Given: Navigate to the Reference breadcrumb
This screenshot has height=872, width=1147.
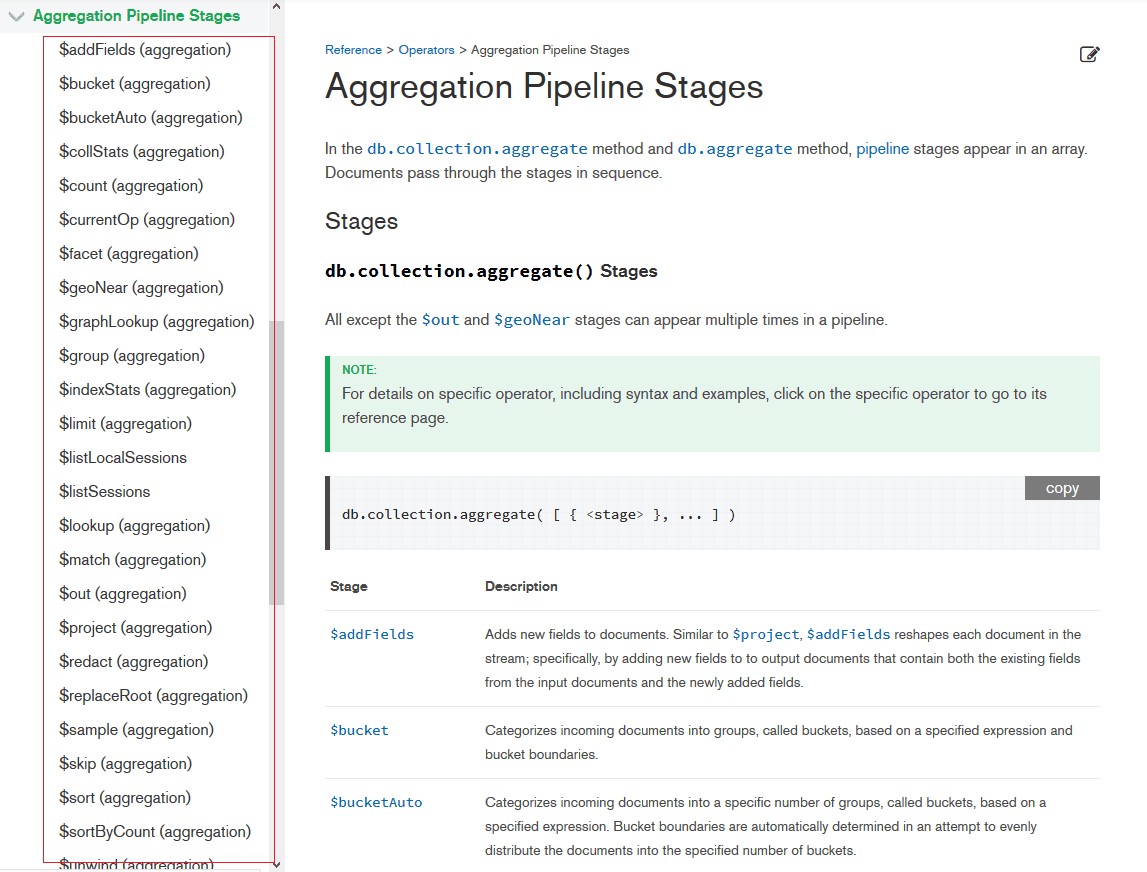Looking at the screenshot, I should pos(352,49).
